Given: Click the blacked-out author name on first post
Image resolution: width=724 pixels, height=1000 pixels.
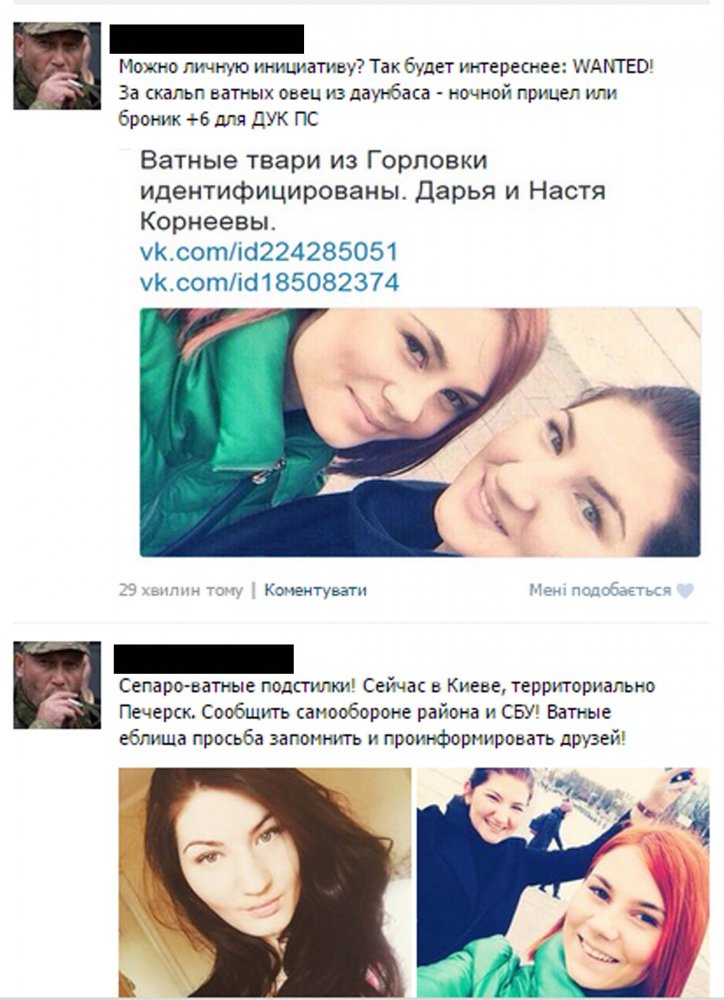Looking at the screenshot, I should point(207,39).
